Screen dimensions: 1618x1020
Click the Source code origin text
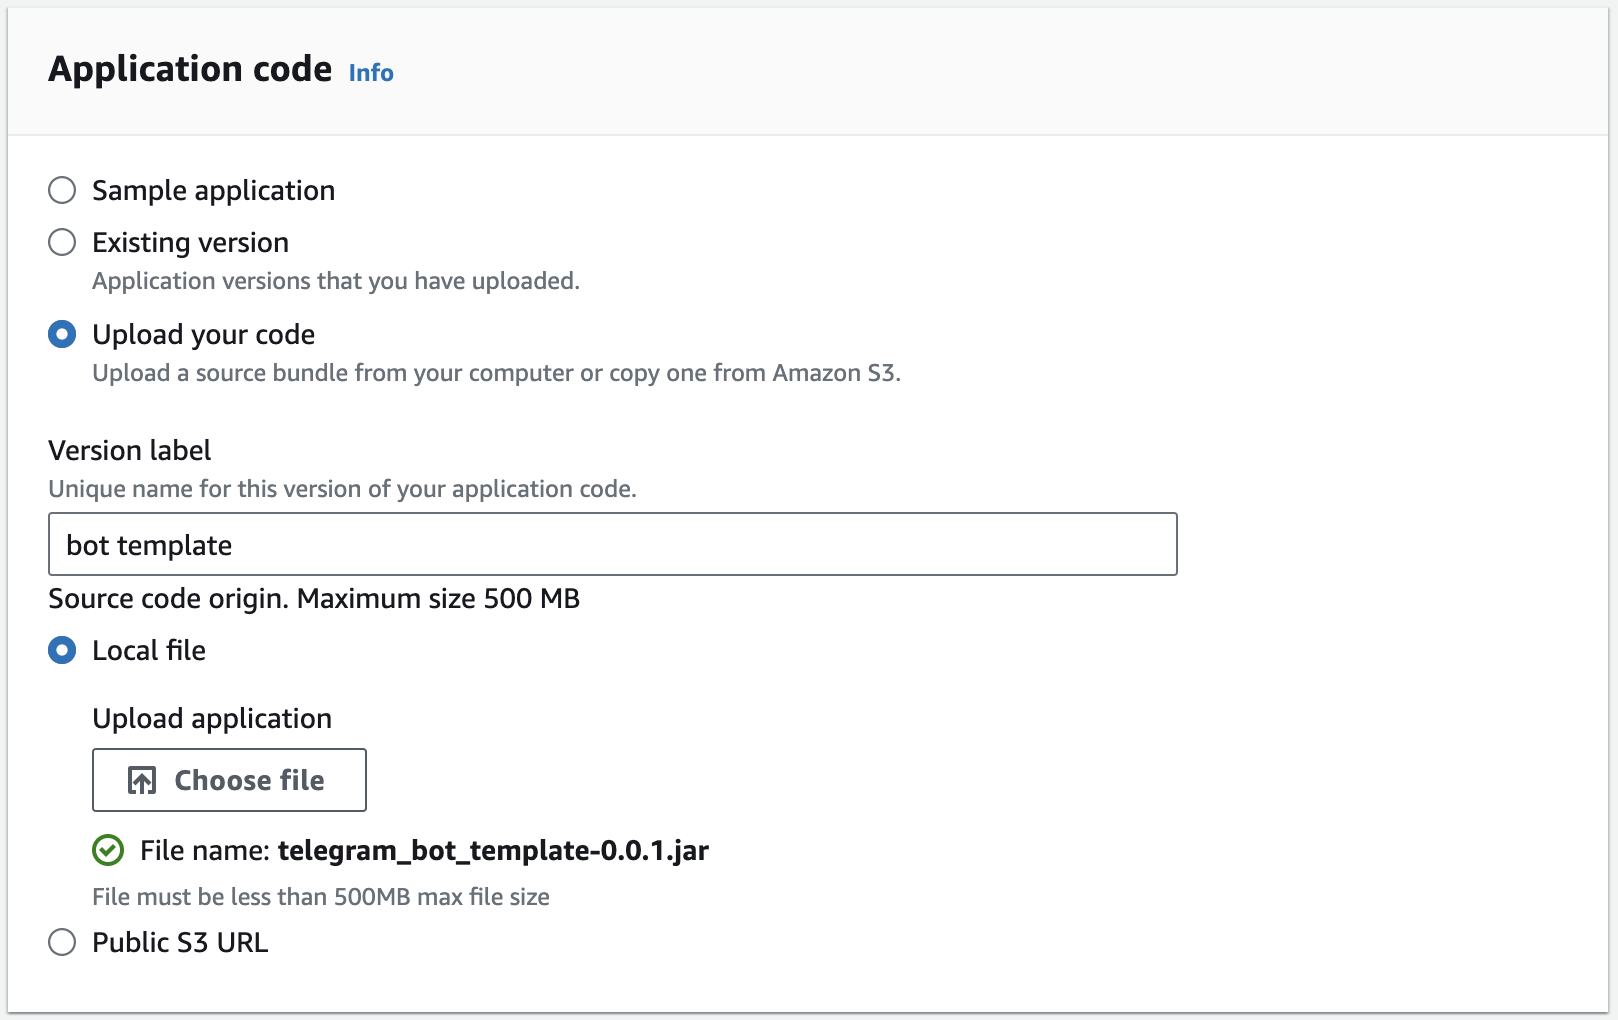click(314, 598)
